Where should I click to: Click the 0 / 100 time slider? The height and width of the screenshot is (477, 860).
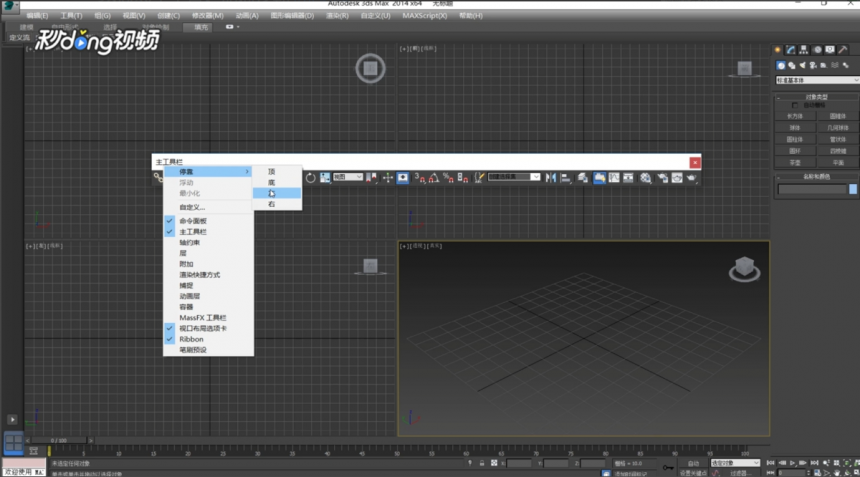tap(59, 440)
